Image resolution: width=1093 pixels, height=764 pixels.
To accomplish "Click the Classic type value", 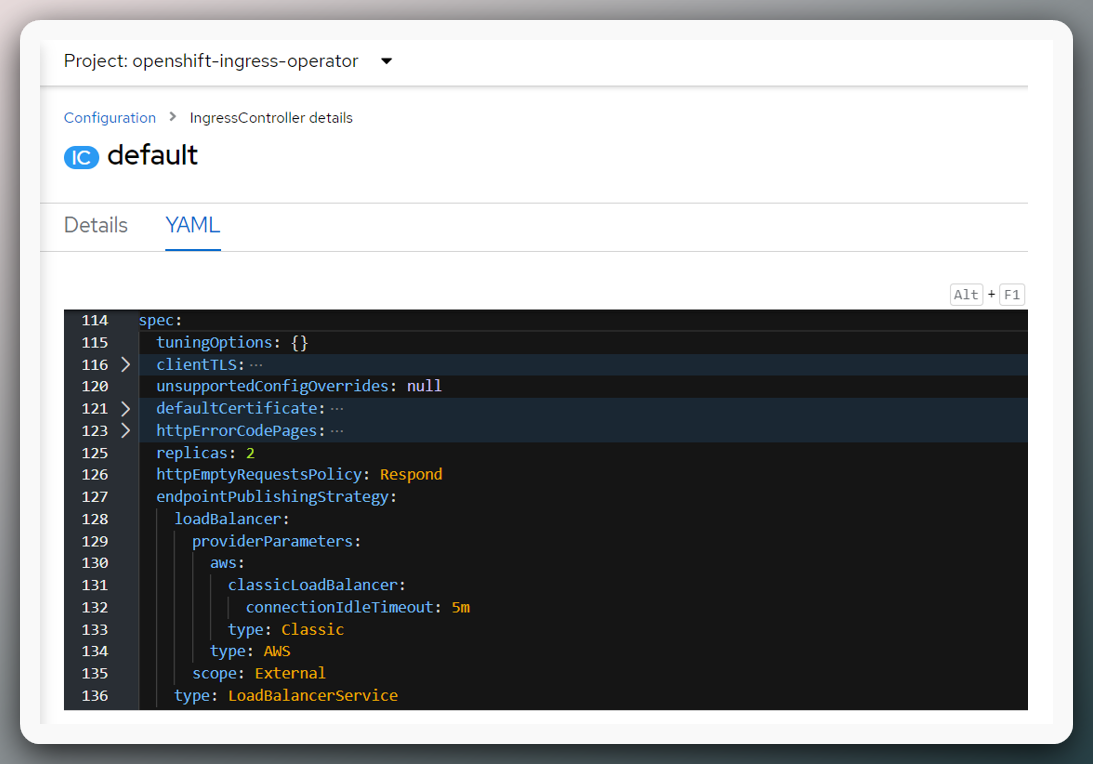I will coord(313,630).
